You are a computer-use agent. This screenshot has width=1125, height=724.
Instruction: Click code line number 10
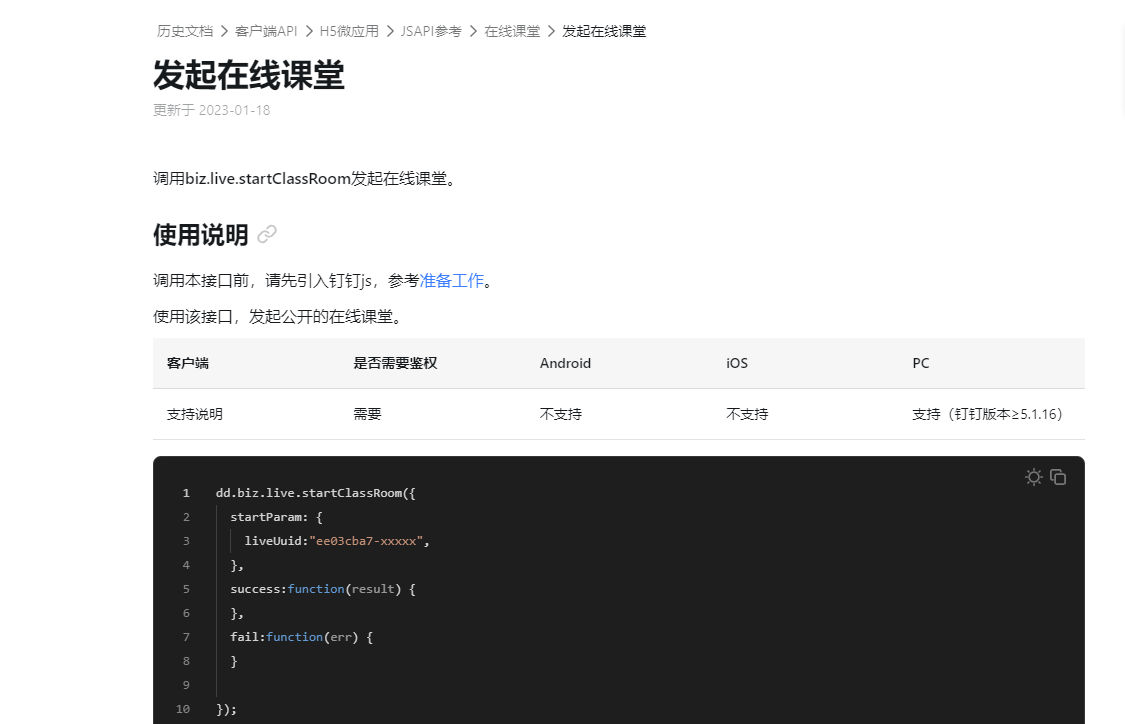183,709
